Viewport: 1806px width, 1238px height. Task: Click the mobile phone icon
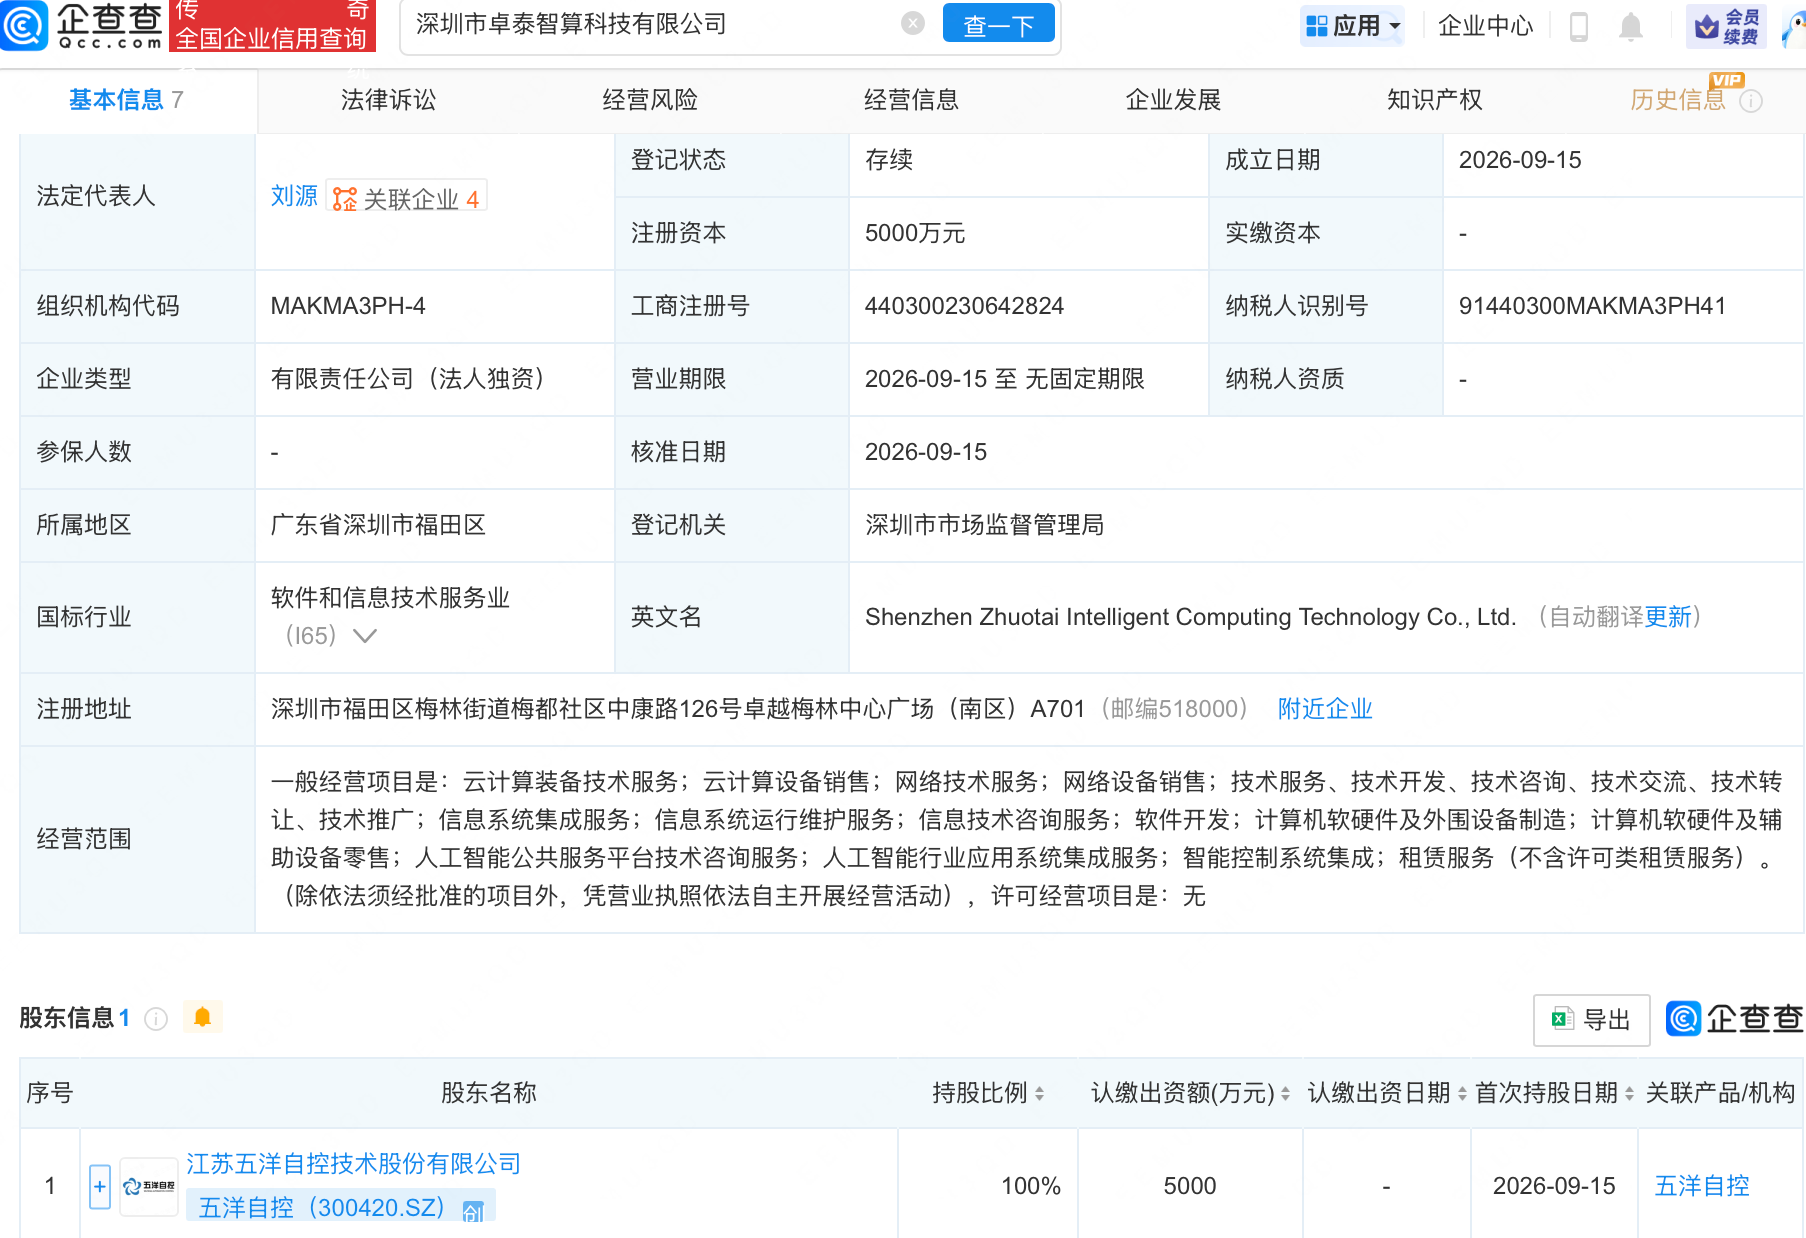coord(1579,26)
